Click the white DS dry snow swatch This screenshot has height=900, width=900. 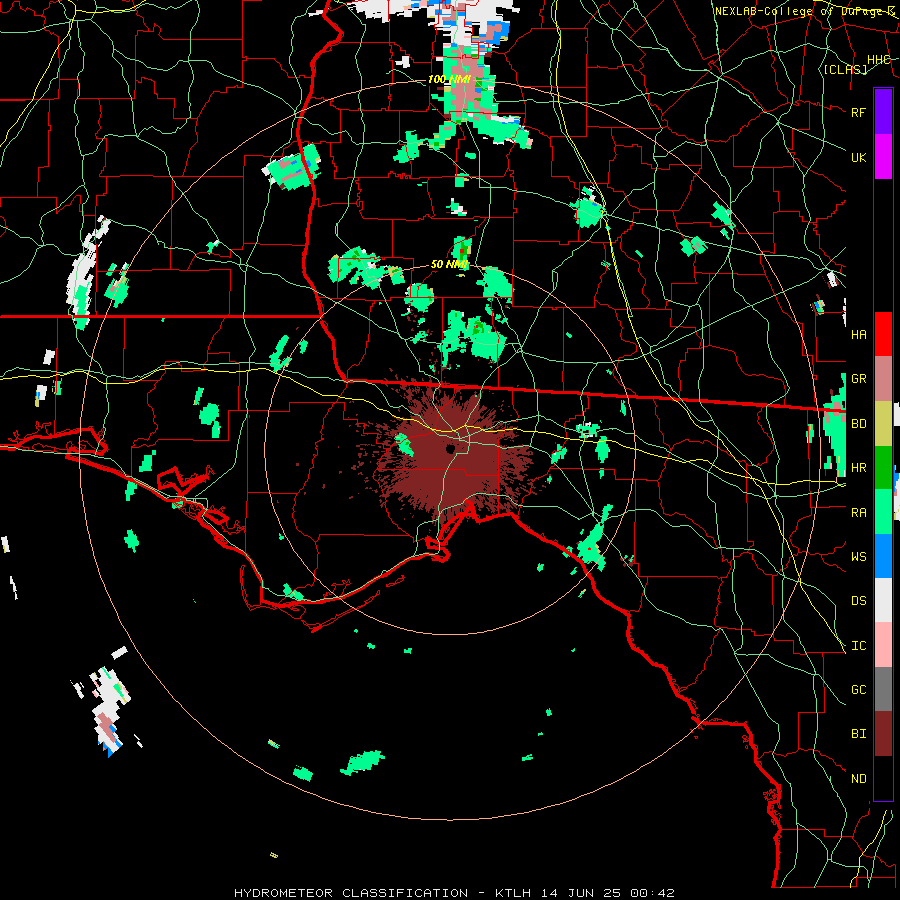click(883, 601)
